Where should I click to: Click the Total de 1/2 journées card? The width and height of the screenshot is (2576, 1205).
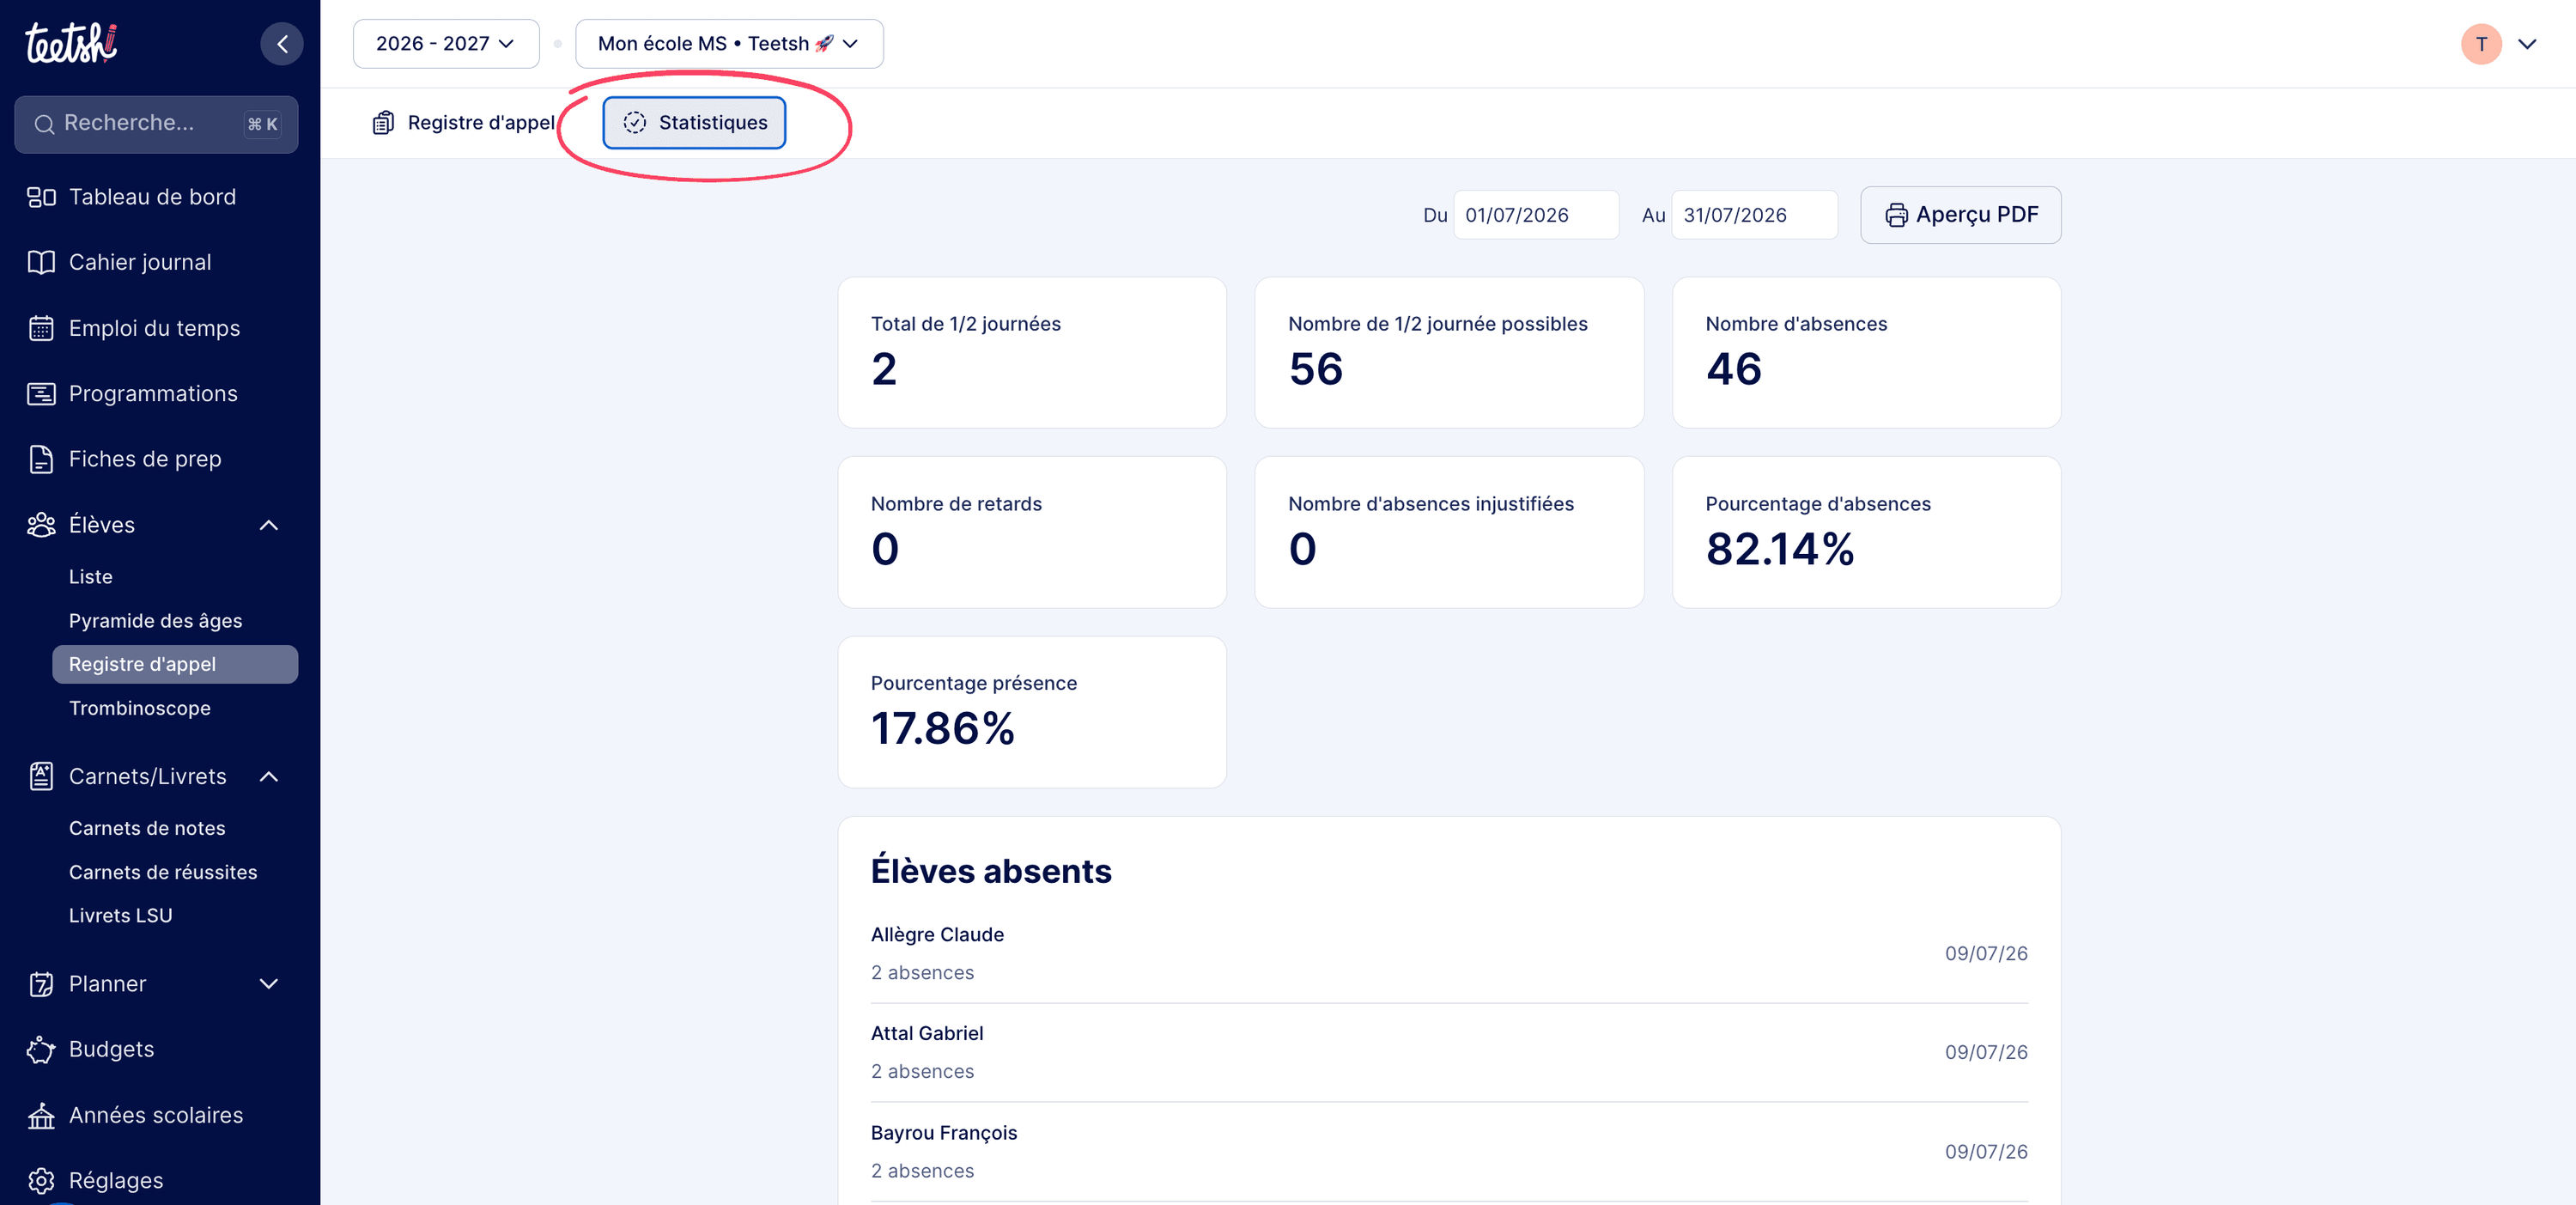pos(1032,353)
